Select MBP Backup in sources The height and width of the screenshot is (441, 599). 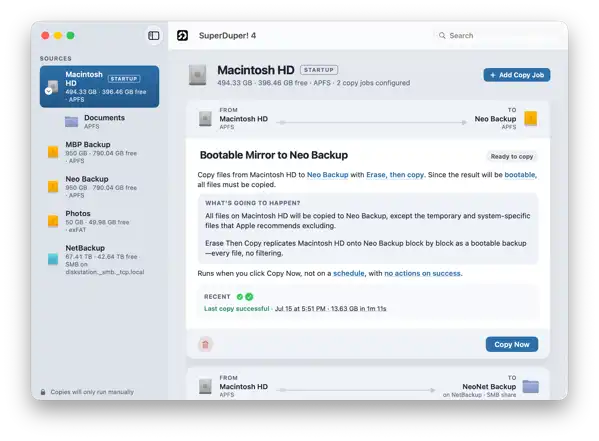[99, 152]
